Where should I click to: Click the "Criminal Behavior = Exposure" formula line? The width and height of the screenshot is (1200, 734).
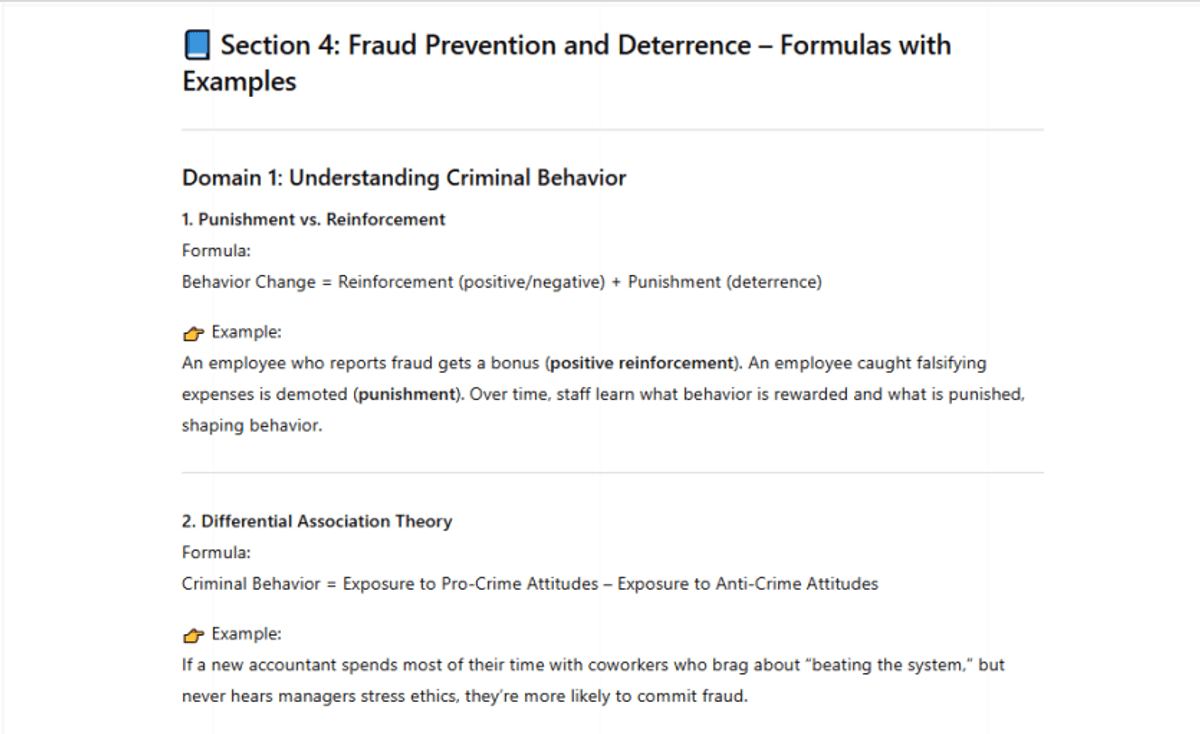click(x=530, y=584)
